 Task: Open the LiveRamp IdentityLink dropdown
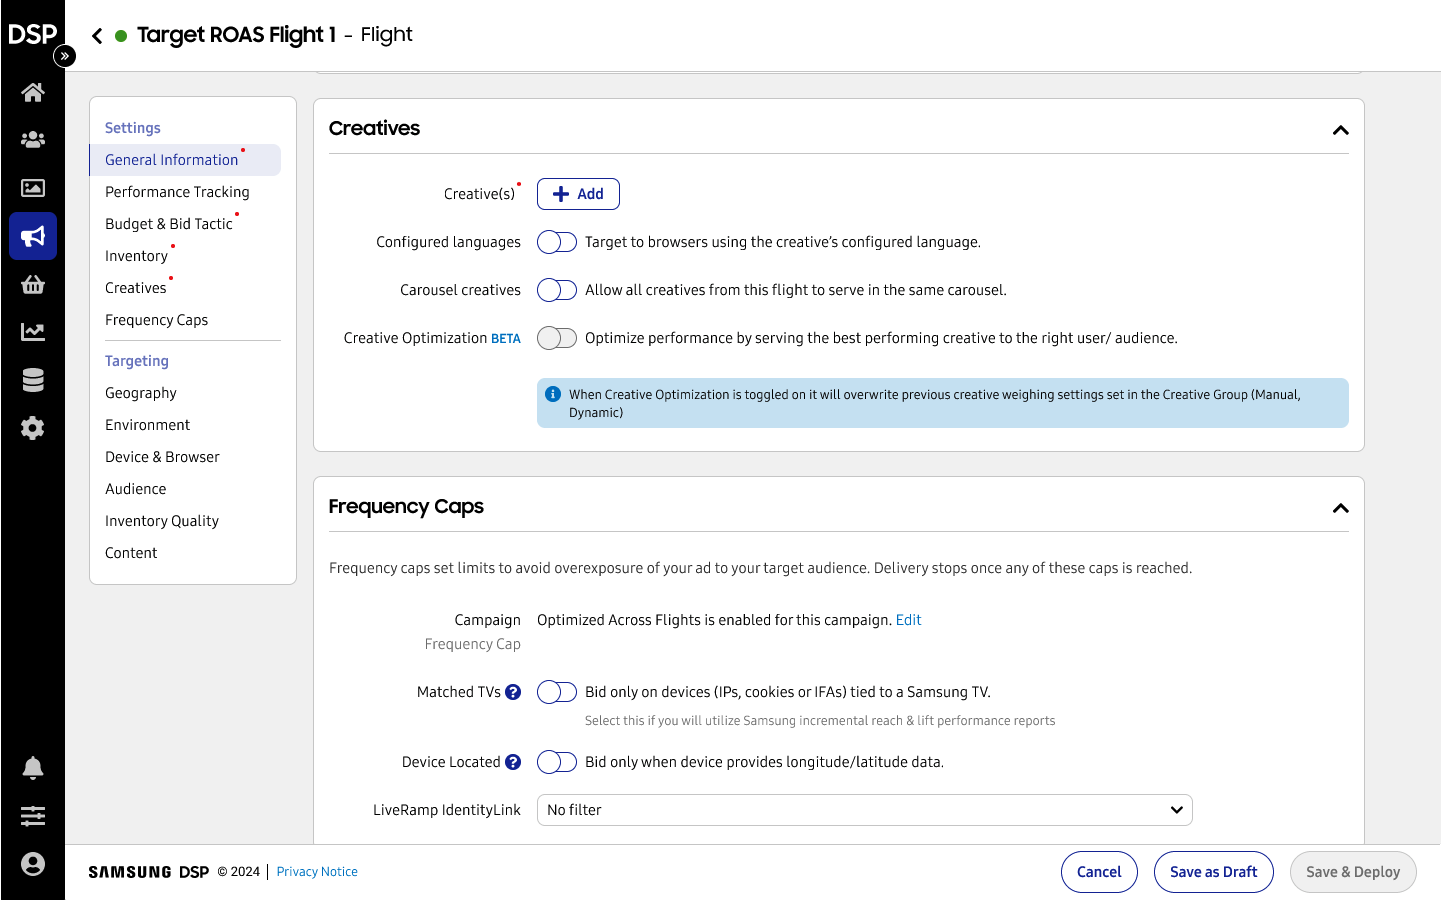tap(864, 810)
